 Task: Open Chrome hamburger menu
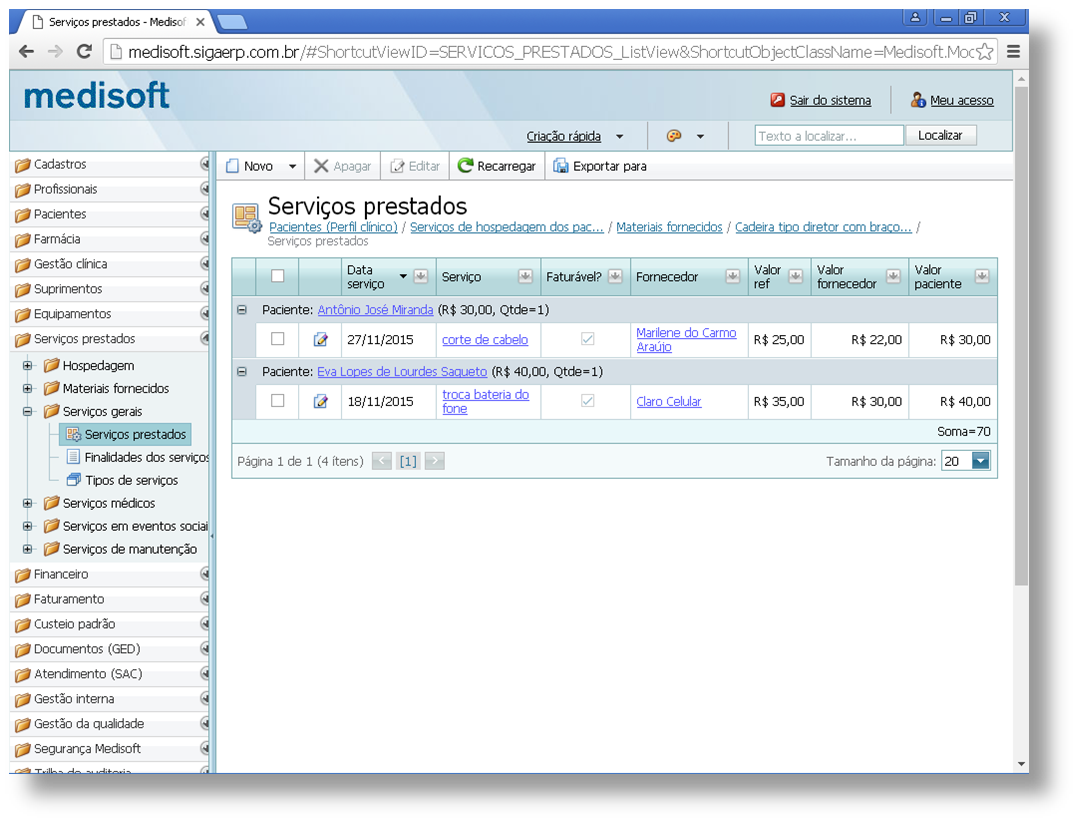(x=1013, y=52)
